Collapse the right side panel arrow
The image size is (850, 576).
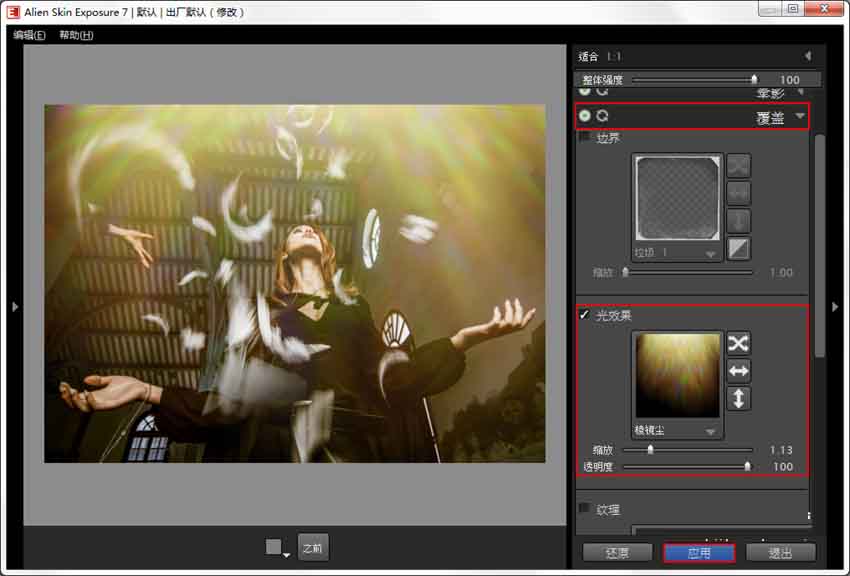click(835, 307)
